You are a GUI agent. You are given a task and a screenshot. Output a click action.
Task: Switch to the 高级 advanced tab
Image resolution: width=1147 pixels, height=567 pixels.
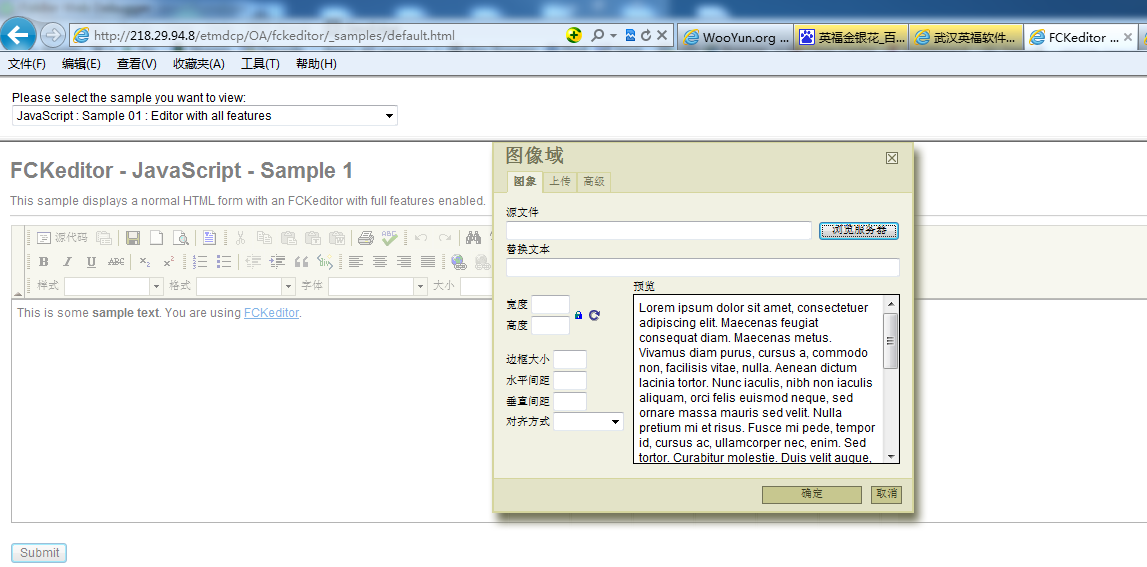pos(594,181)
